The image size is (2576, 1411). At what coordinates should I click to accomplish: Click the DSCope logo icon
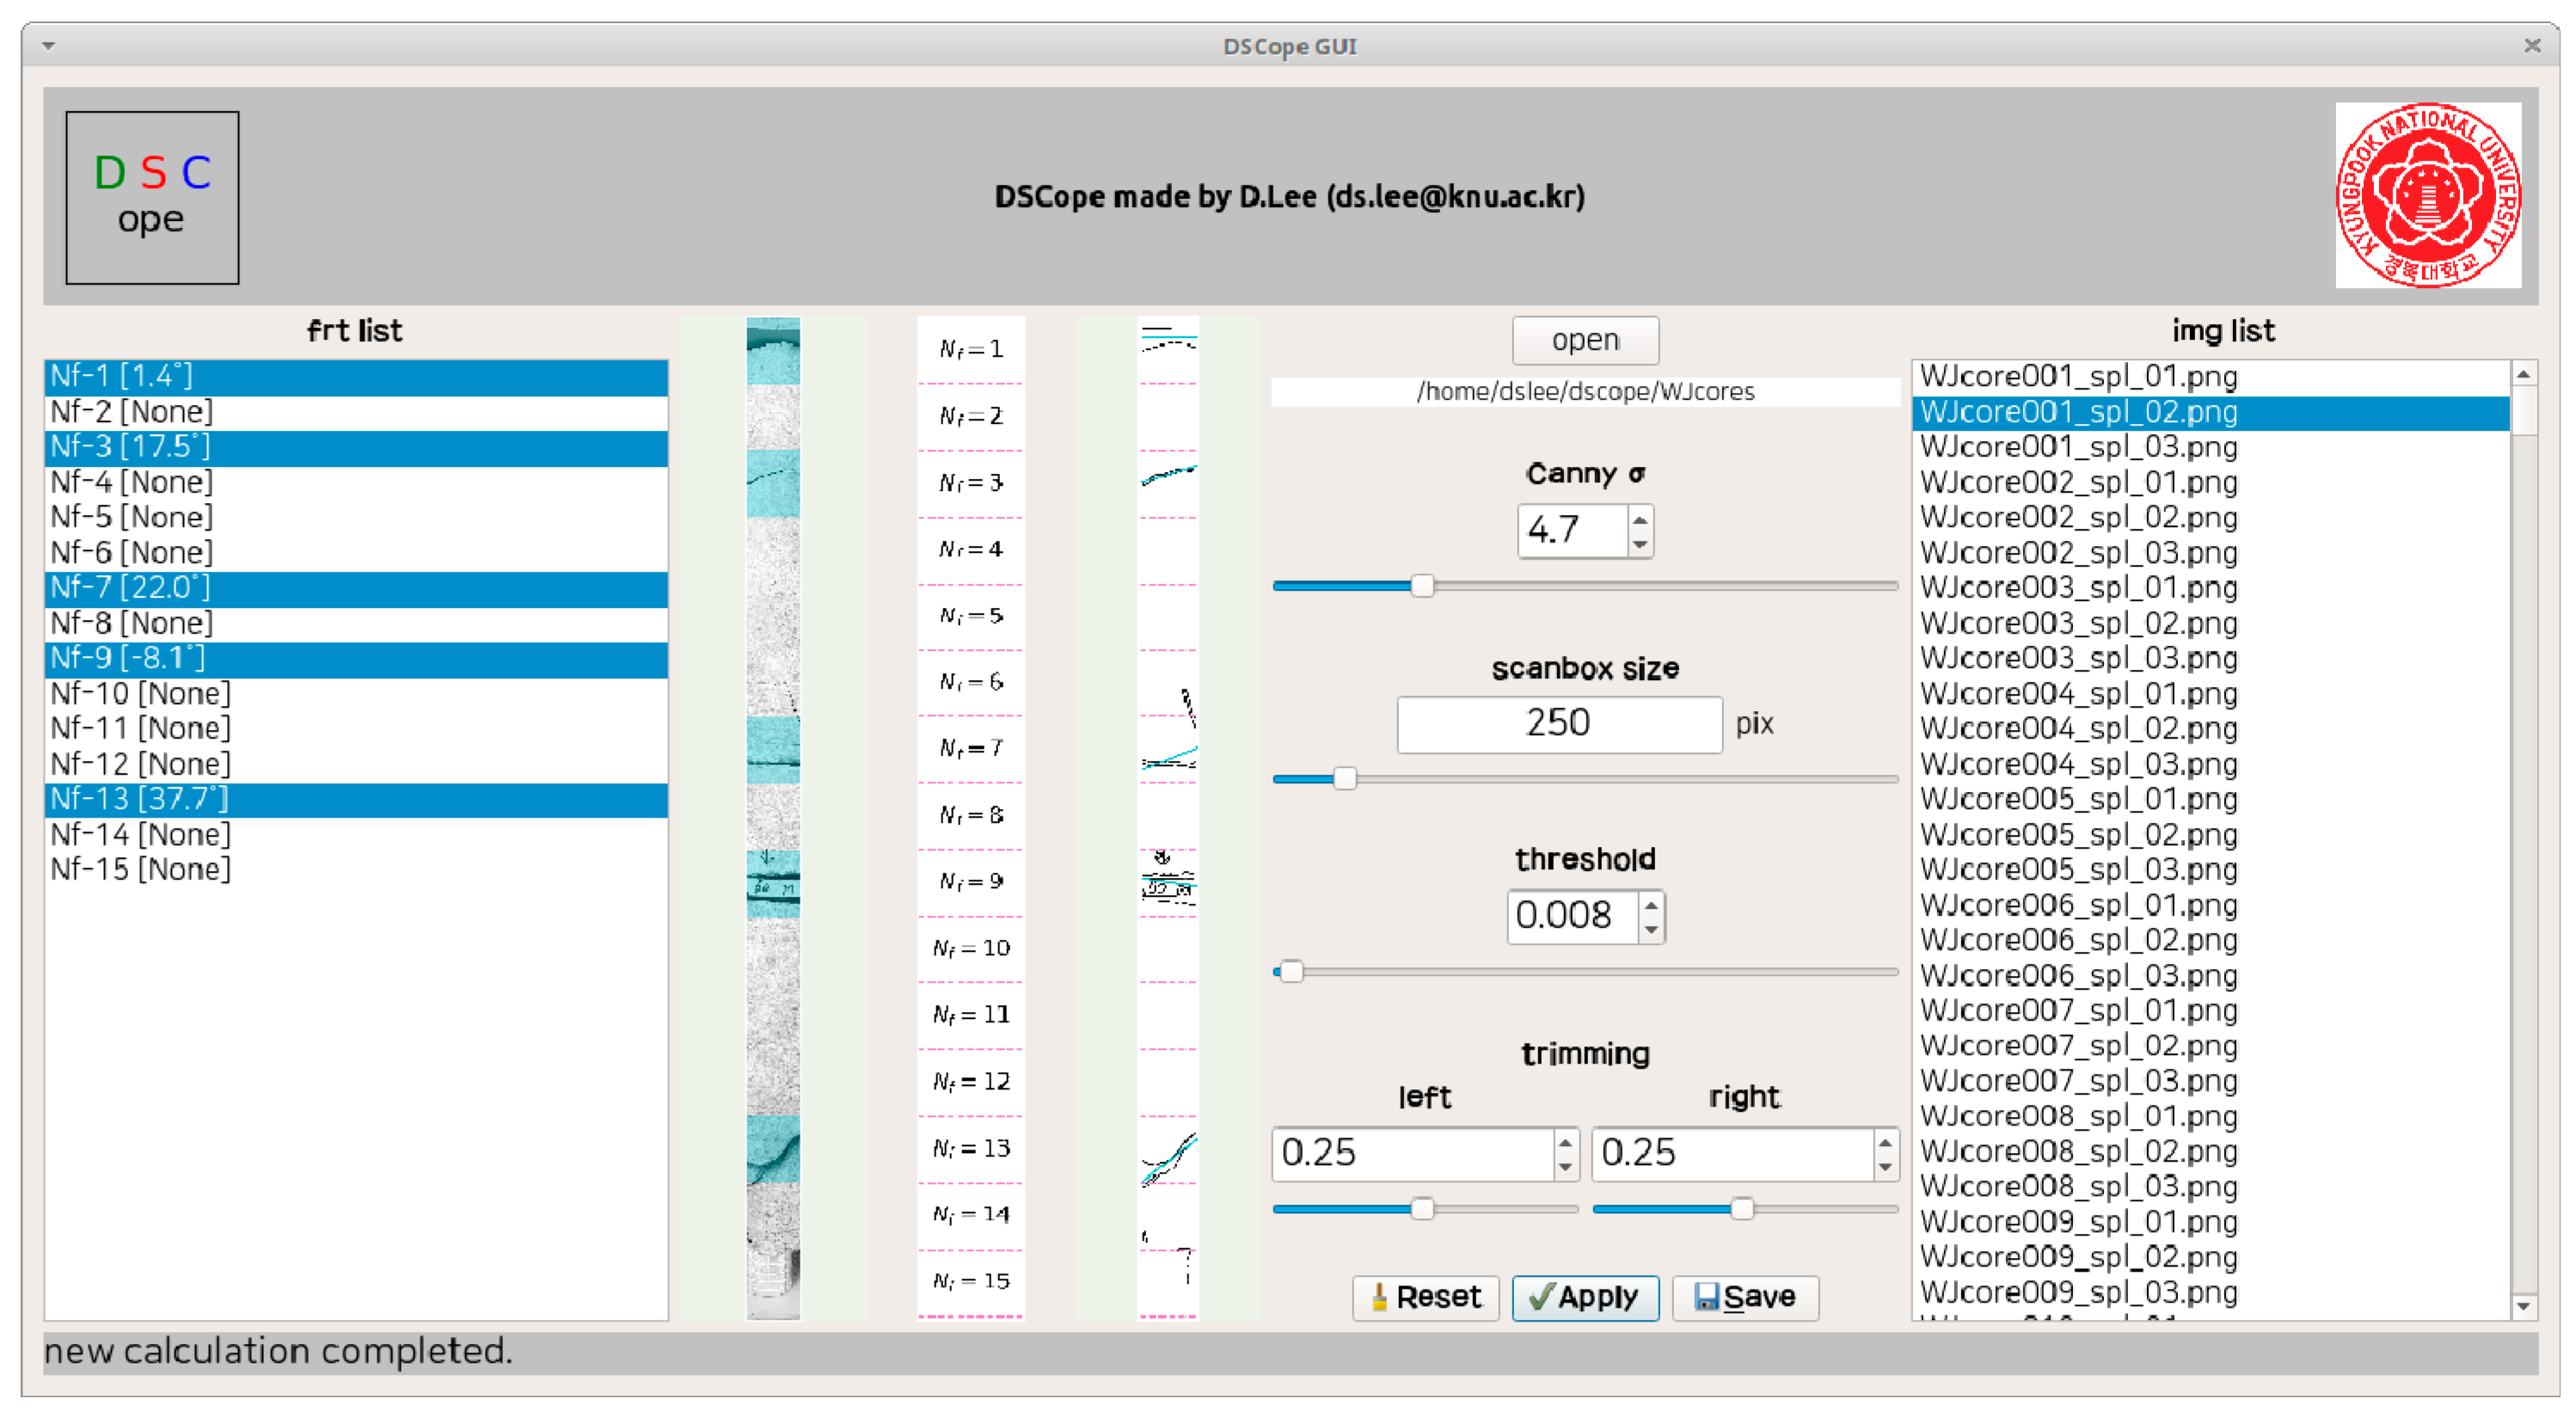152,197
